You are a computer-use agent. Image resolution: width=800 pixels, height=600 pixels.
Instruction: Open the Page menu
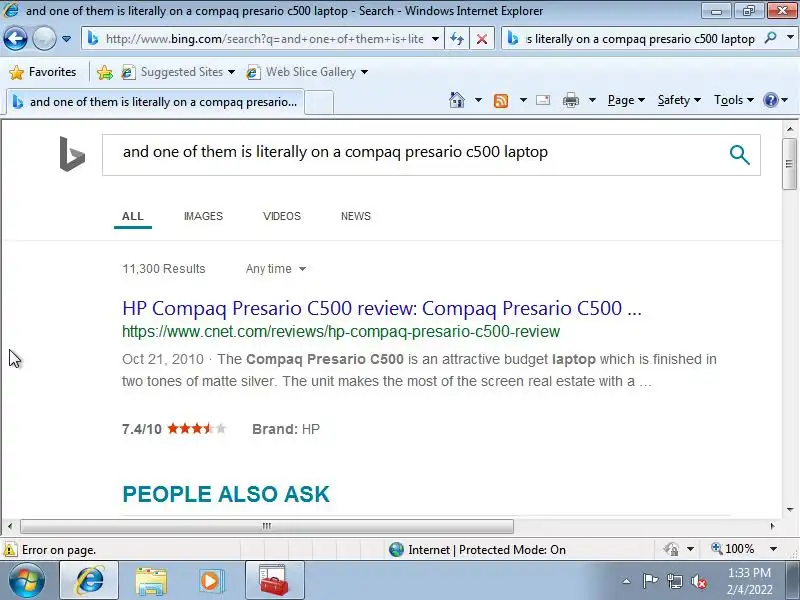pos(626,100)
